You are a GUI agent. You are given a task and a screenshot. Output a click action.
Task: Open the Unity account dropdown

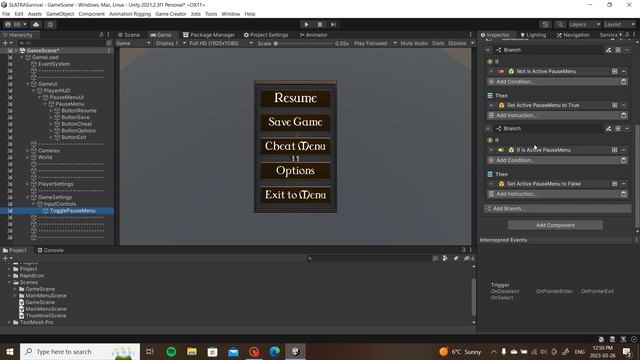[x=16, y=24]
